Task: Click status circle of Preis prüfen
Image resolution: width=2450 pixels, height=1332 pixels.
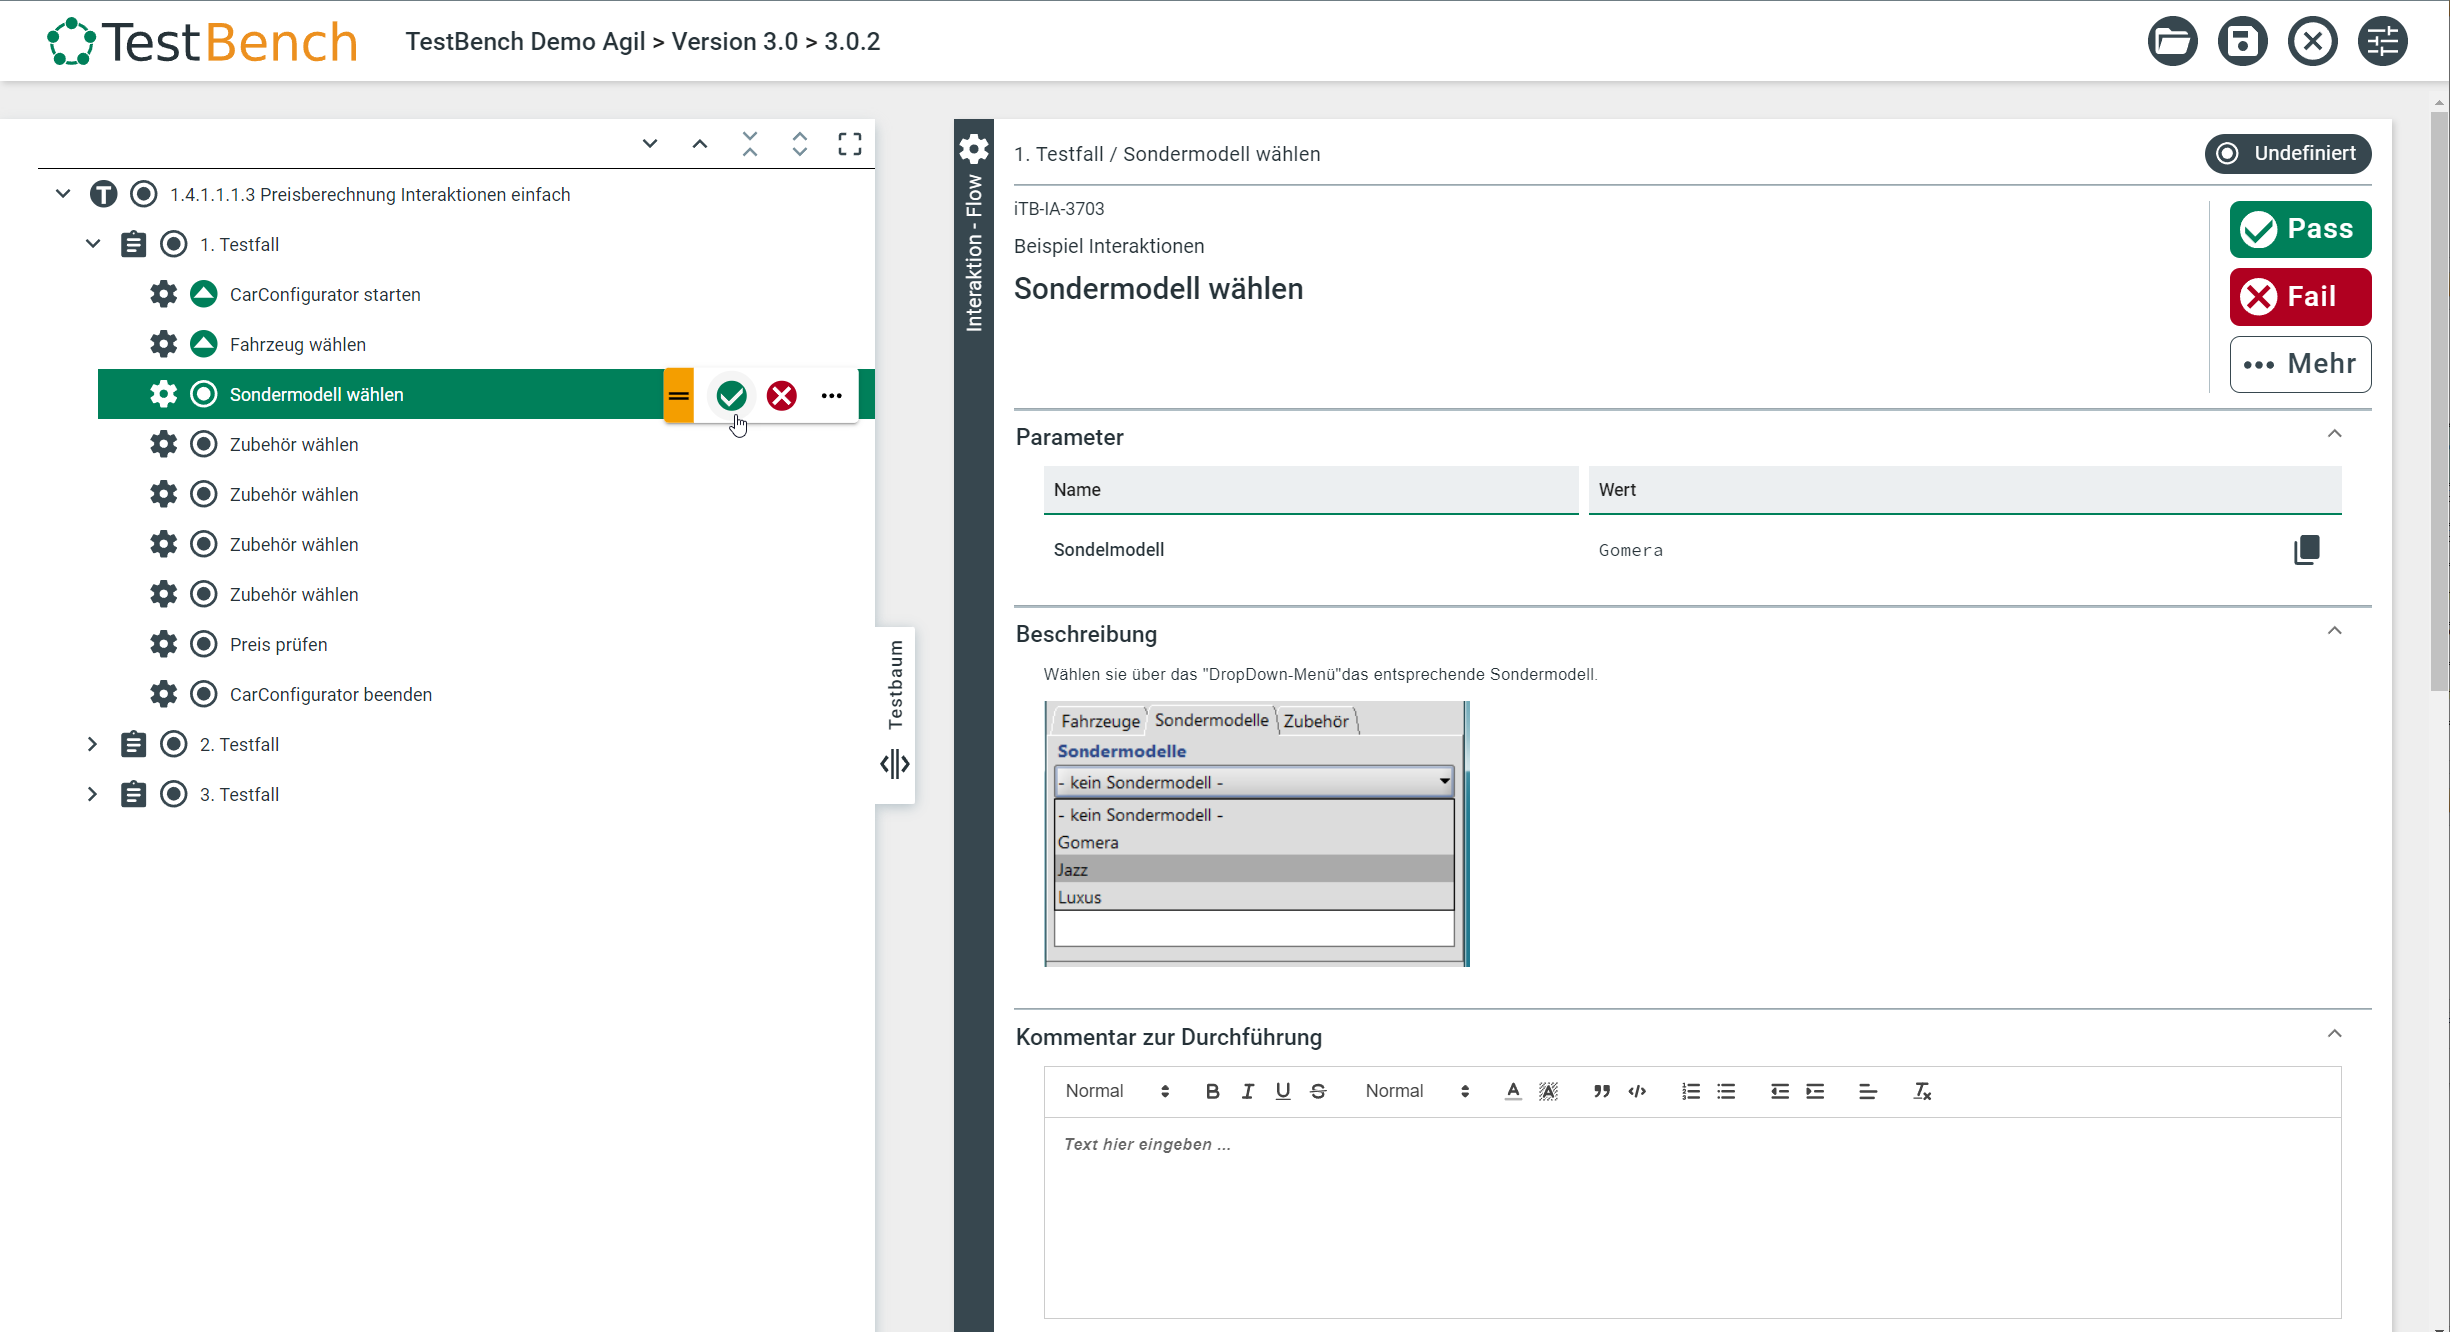Action: point(204,644)
